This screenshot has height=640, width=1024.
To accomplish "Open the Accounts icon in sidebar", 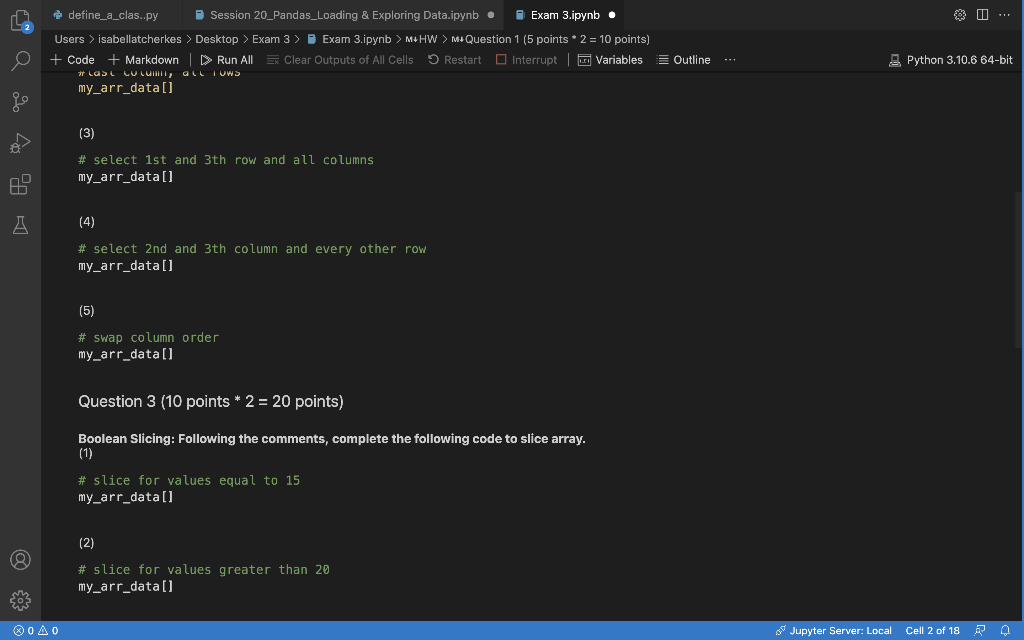I will (x=20, y=559).
